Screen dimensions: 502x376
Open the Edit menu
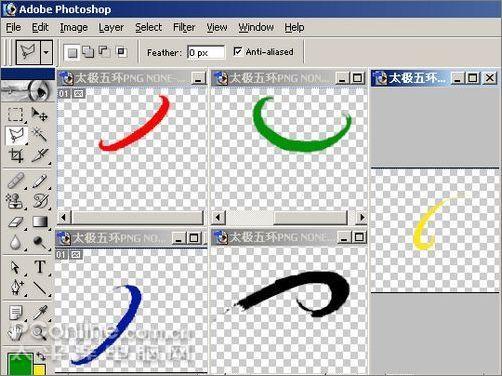(40, 27)
